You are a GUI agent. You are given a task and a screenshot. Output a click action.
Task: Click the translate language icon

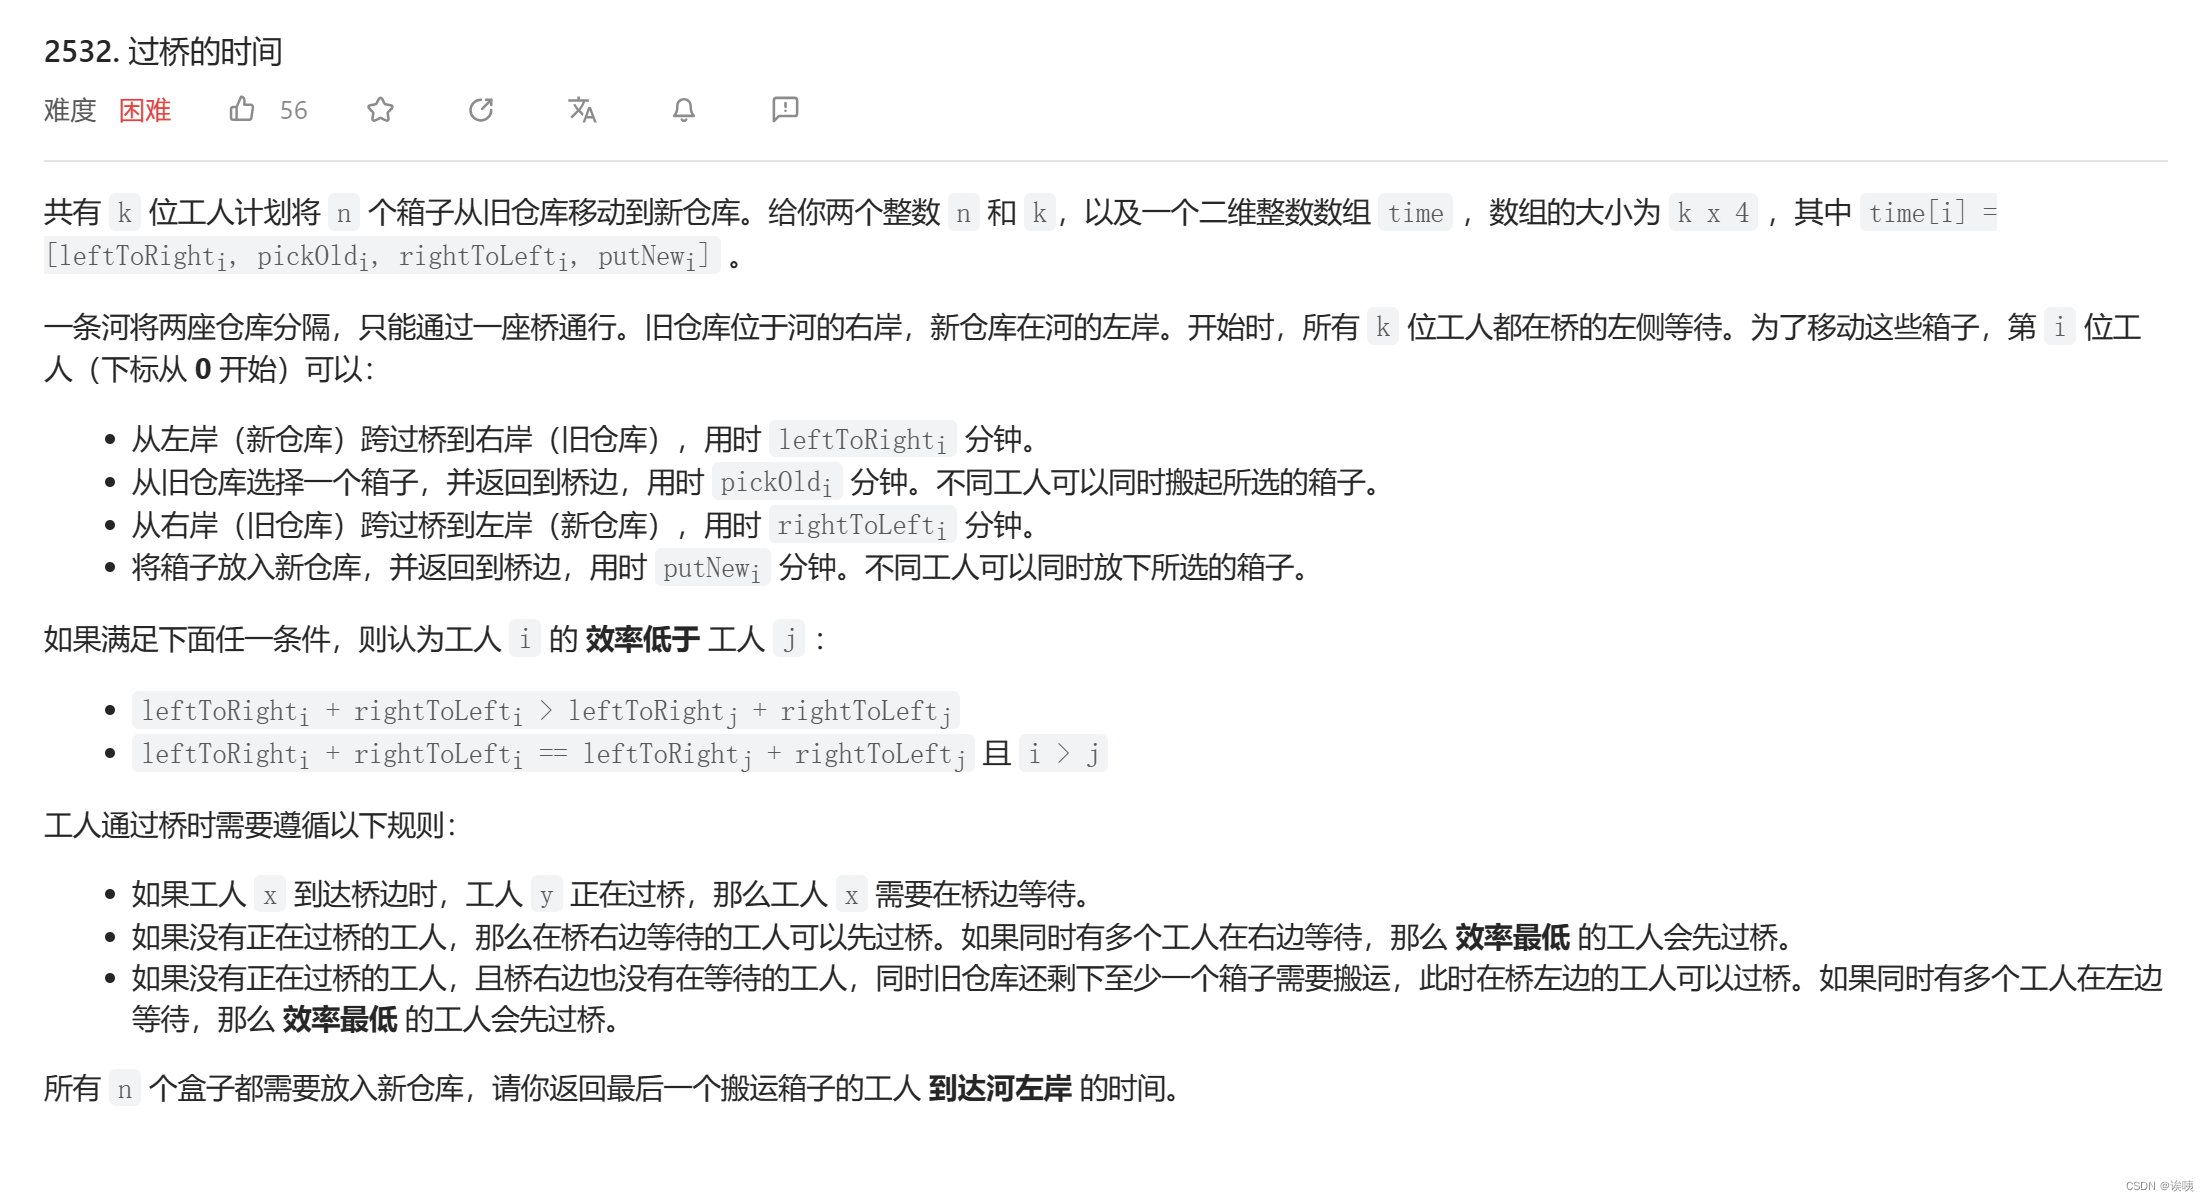click(582, 109)
